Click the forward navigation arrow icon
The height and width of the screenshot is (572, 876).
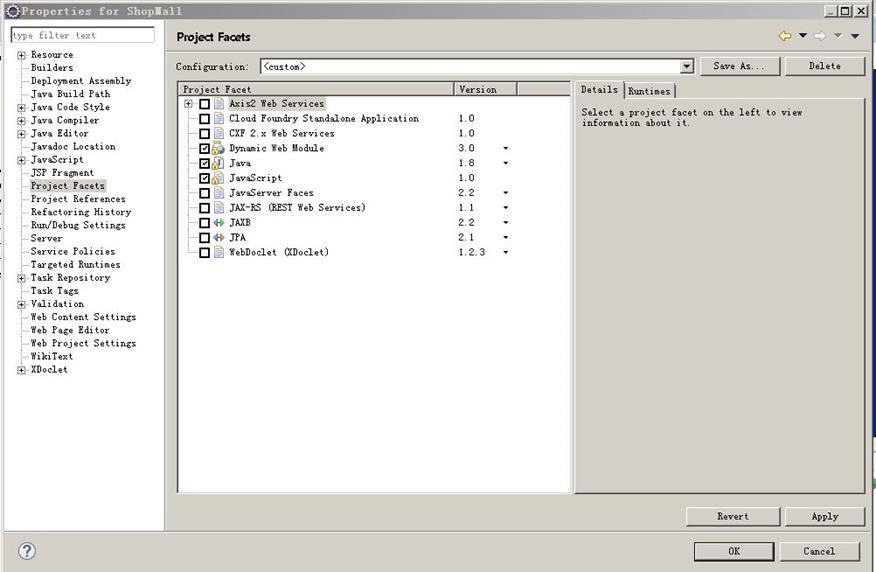(820, 36)
